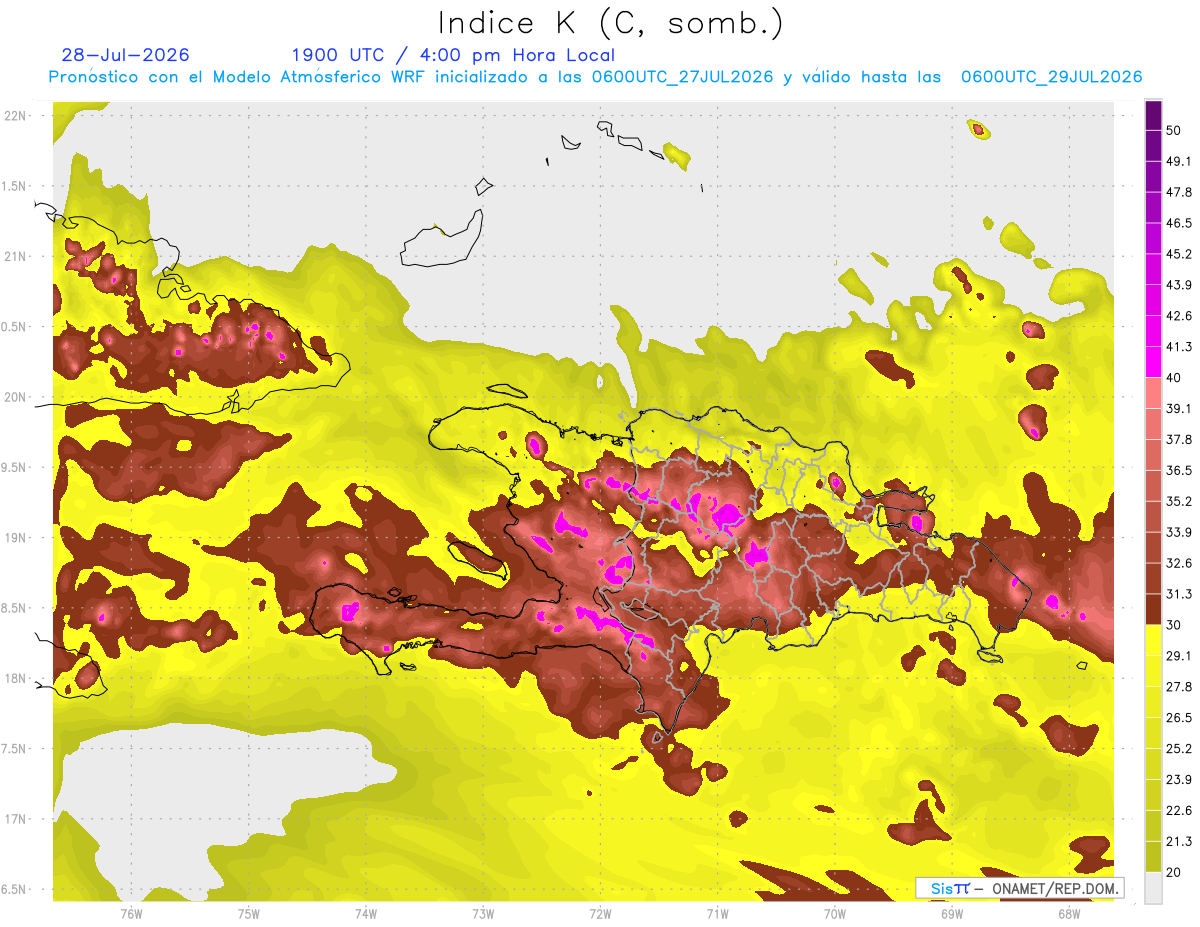The height and width of the screenshot is (927, 1200).
Task: Click the colorbar value '35.2'
Action: pos(1179,502)
